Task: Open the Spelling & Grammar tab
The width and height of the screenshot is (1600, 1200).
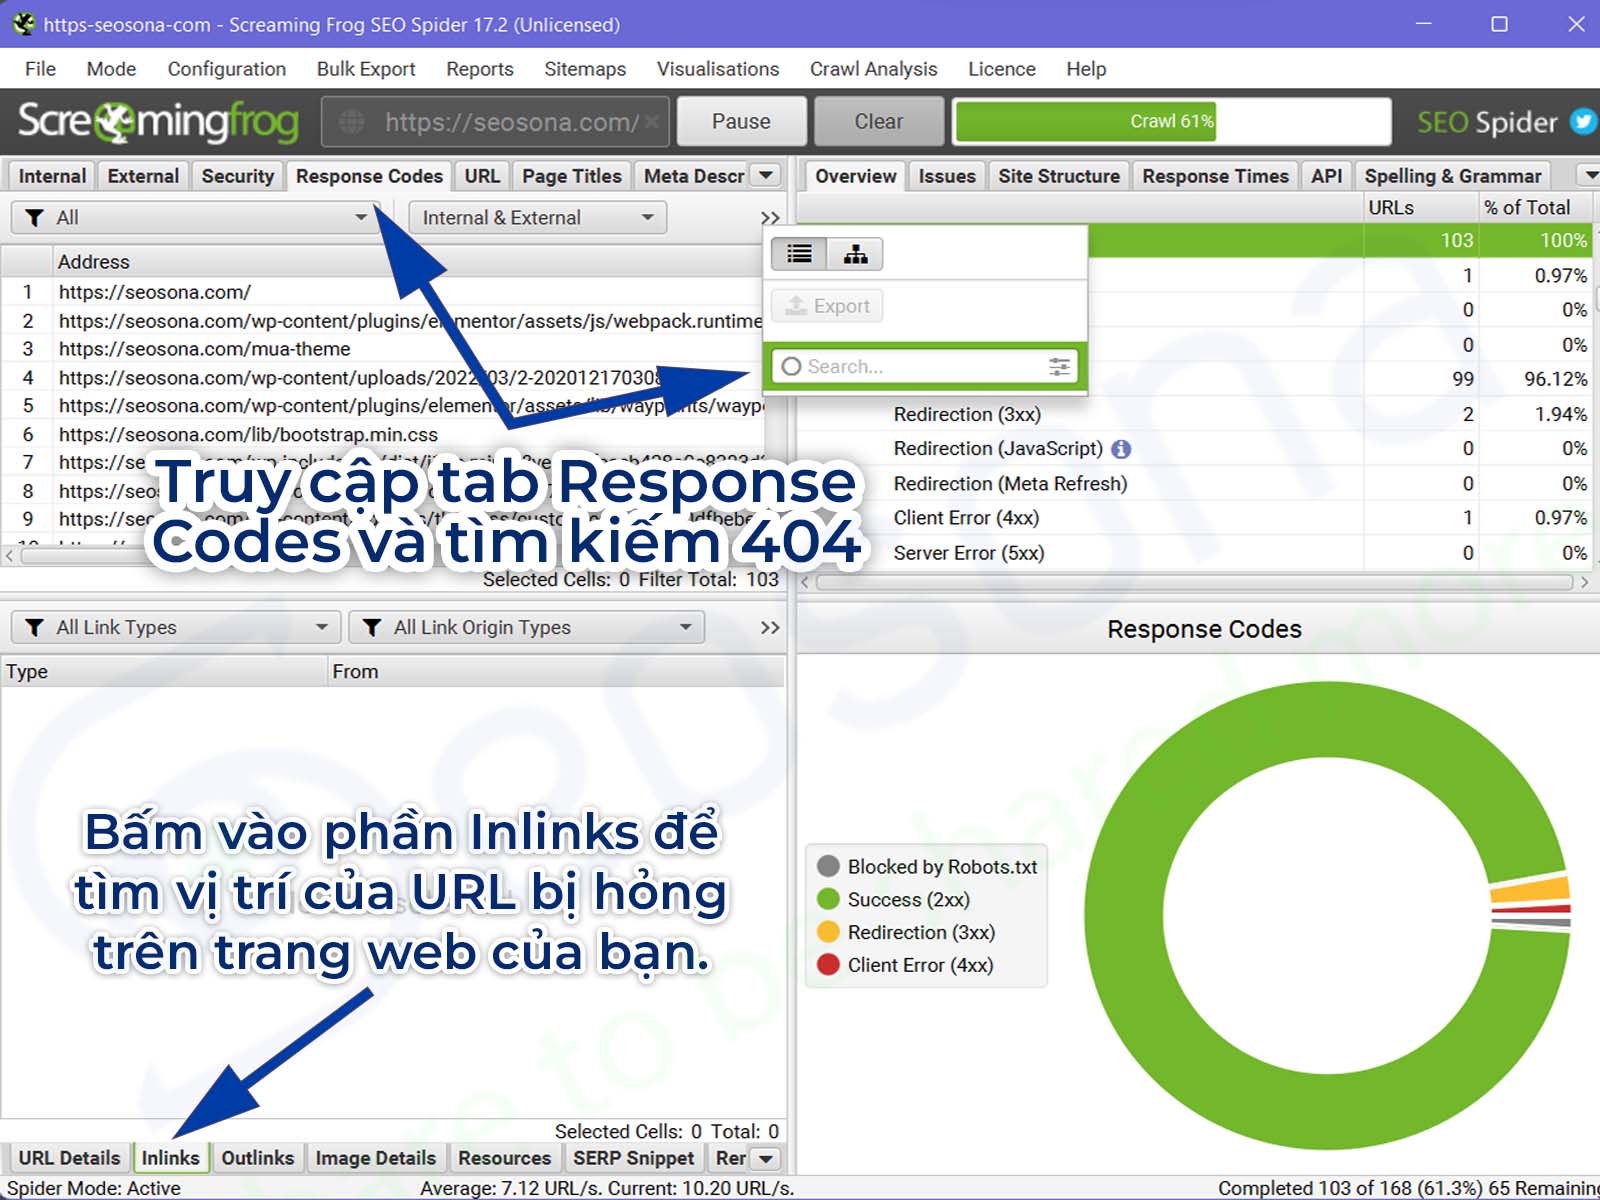Action: click(x=1453, y=176)
